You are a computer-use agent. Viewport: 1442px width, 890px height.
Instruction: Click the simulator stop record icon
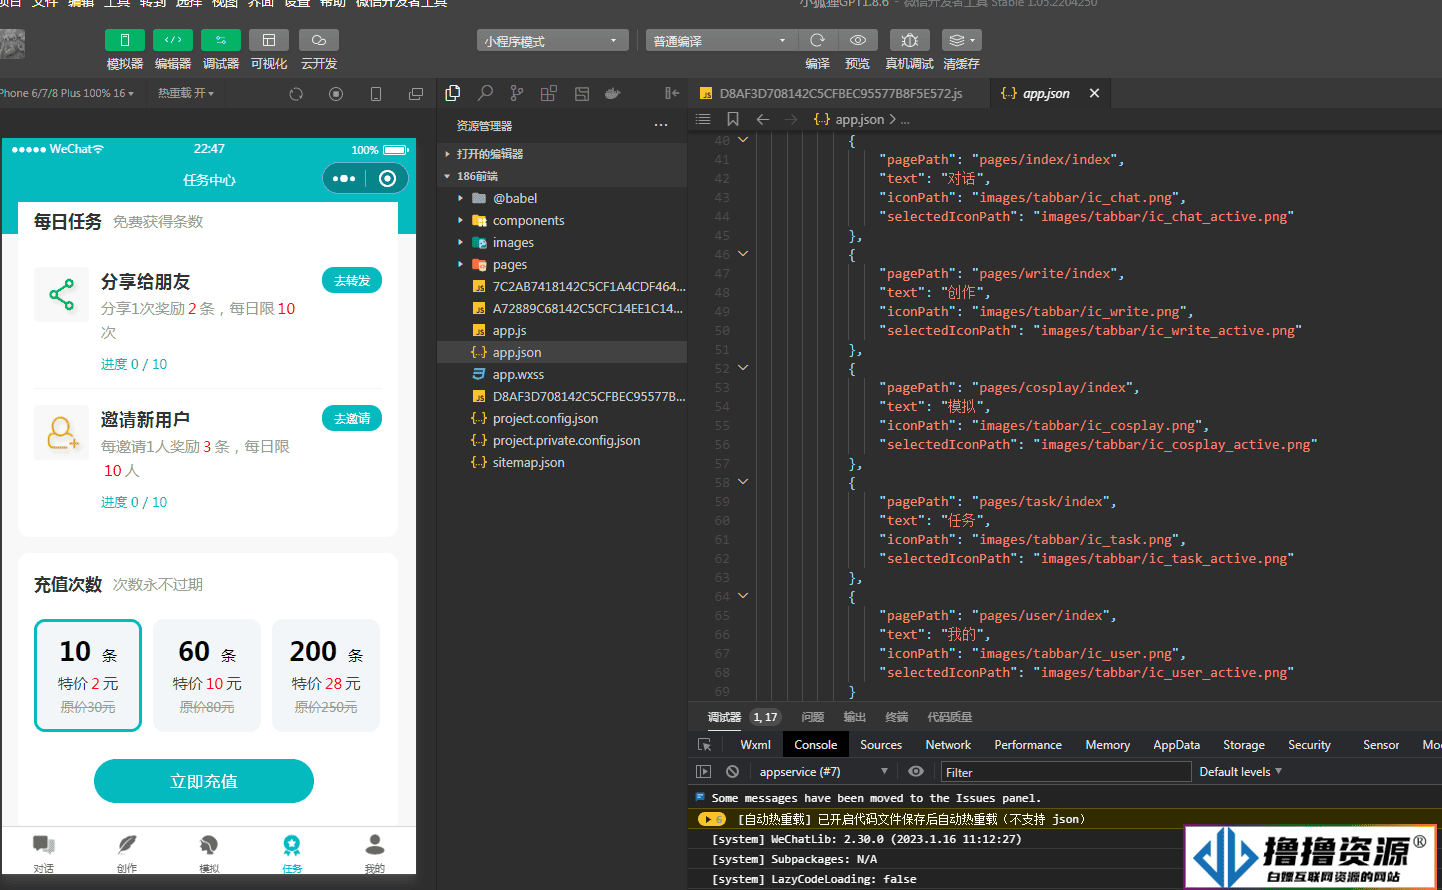pyautogui.click(x=336, y=94)
